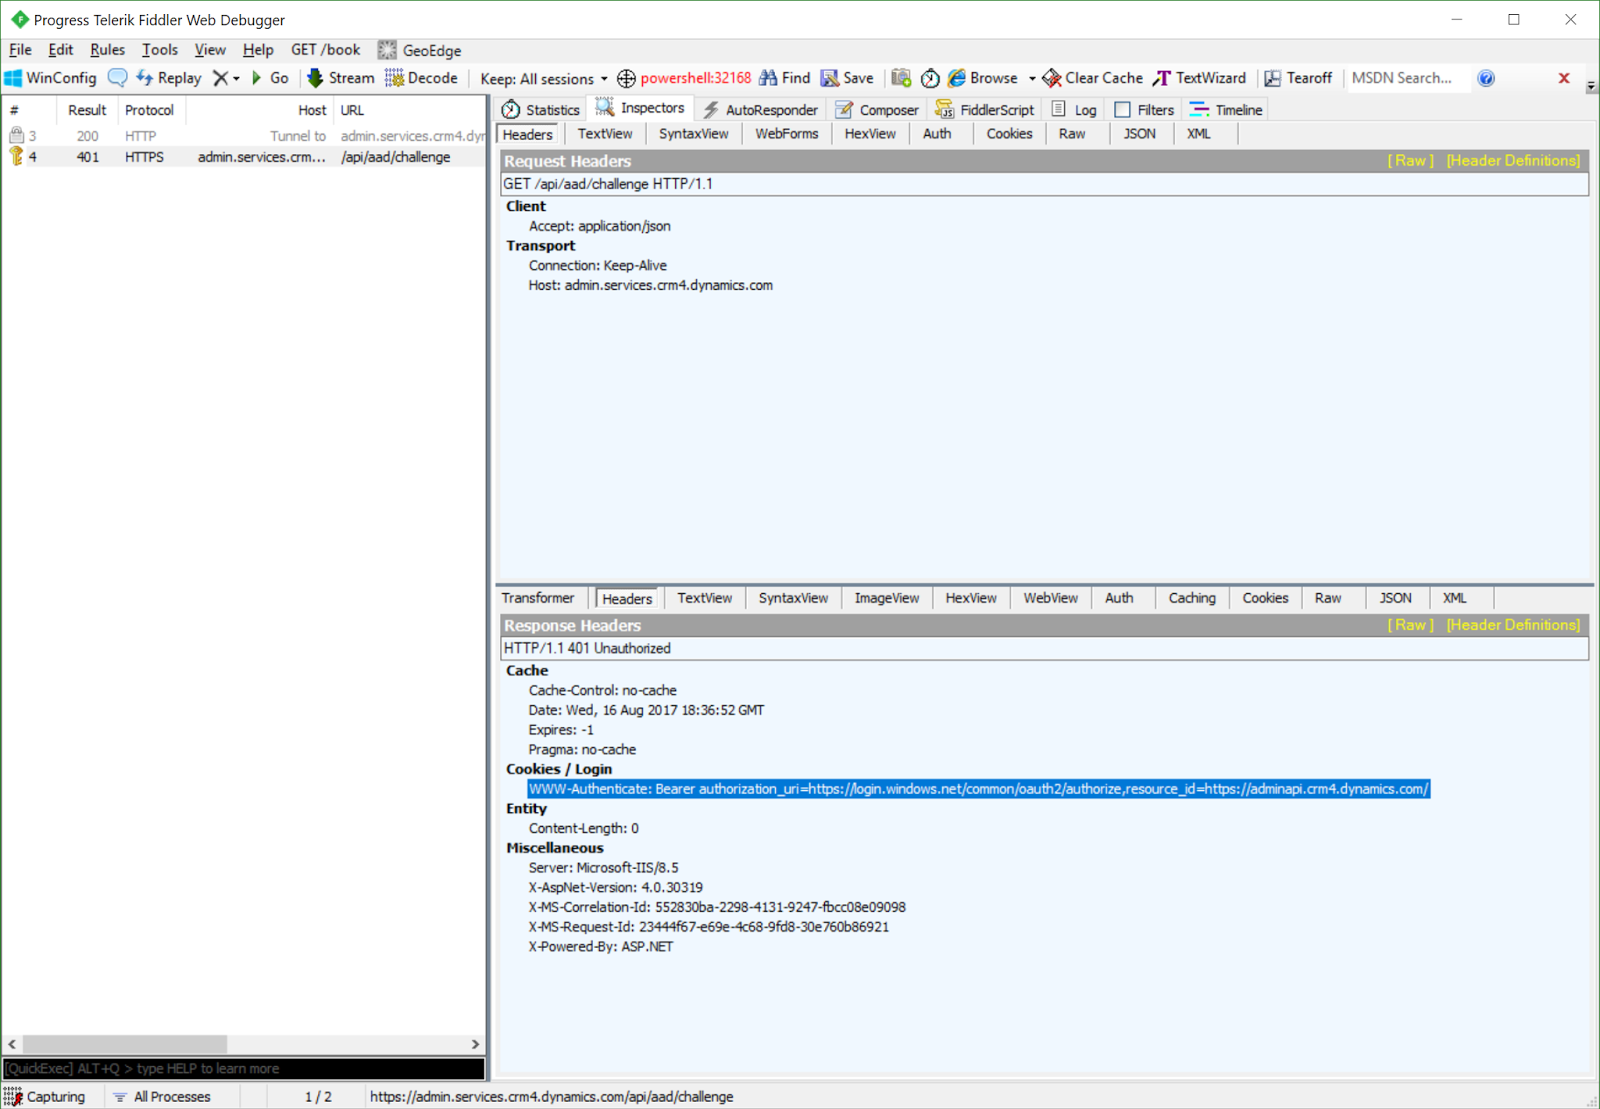Screen dimensions: 1600x1109
Task: Toggle Decode option in toolbar
Action: pos(421,78)
